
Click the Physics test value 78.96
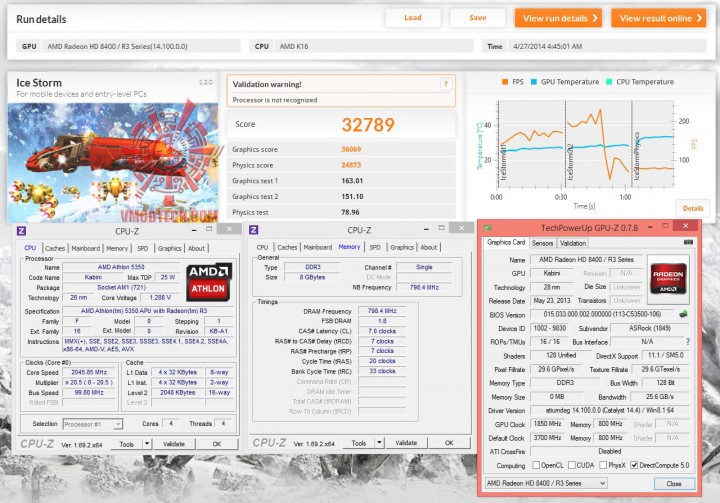click(x=350, y=212)
